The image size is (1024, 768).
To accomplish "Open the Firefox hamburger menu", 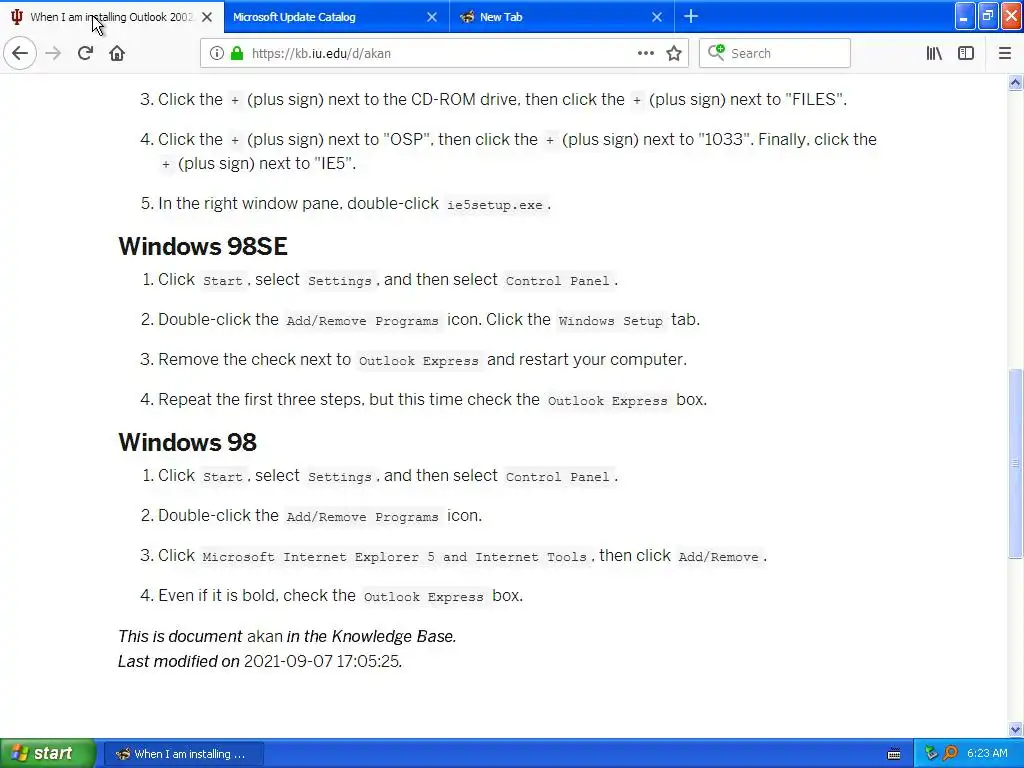I will (x=1004, y=54).
